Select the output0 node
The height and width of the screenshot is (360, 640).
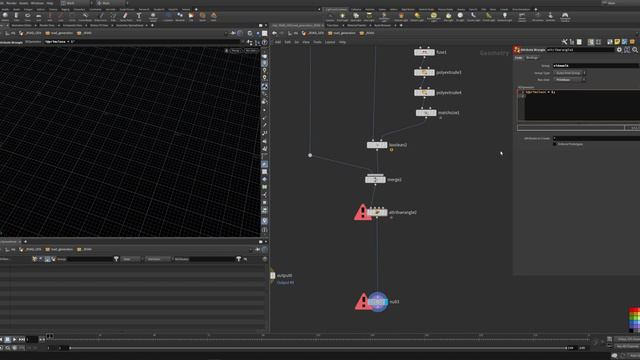click(273, 276)
